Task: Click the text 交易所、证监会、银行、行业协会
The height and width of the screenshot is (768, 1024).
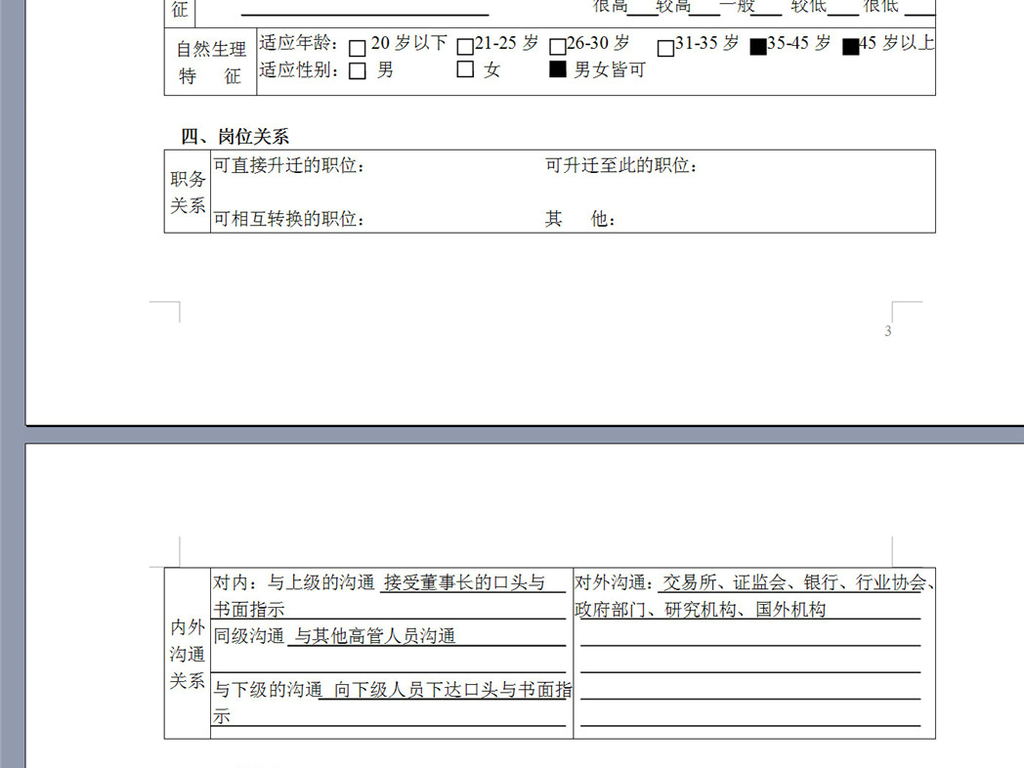Action: pyautogui.click(x=794, y=582)
